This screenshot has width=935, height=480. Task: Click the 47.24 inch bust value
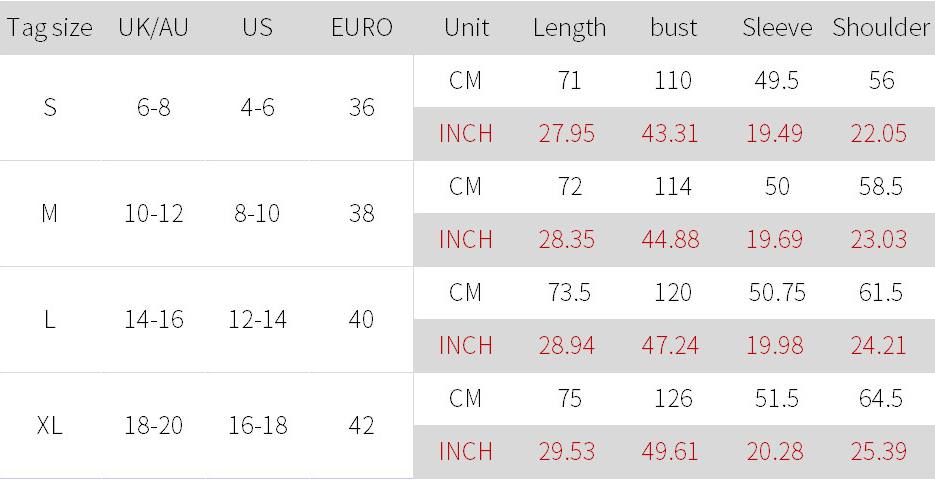click(x=673, y=346)
